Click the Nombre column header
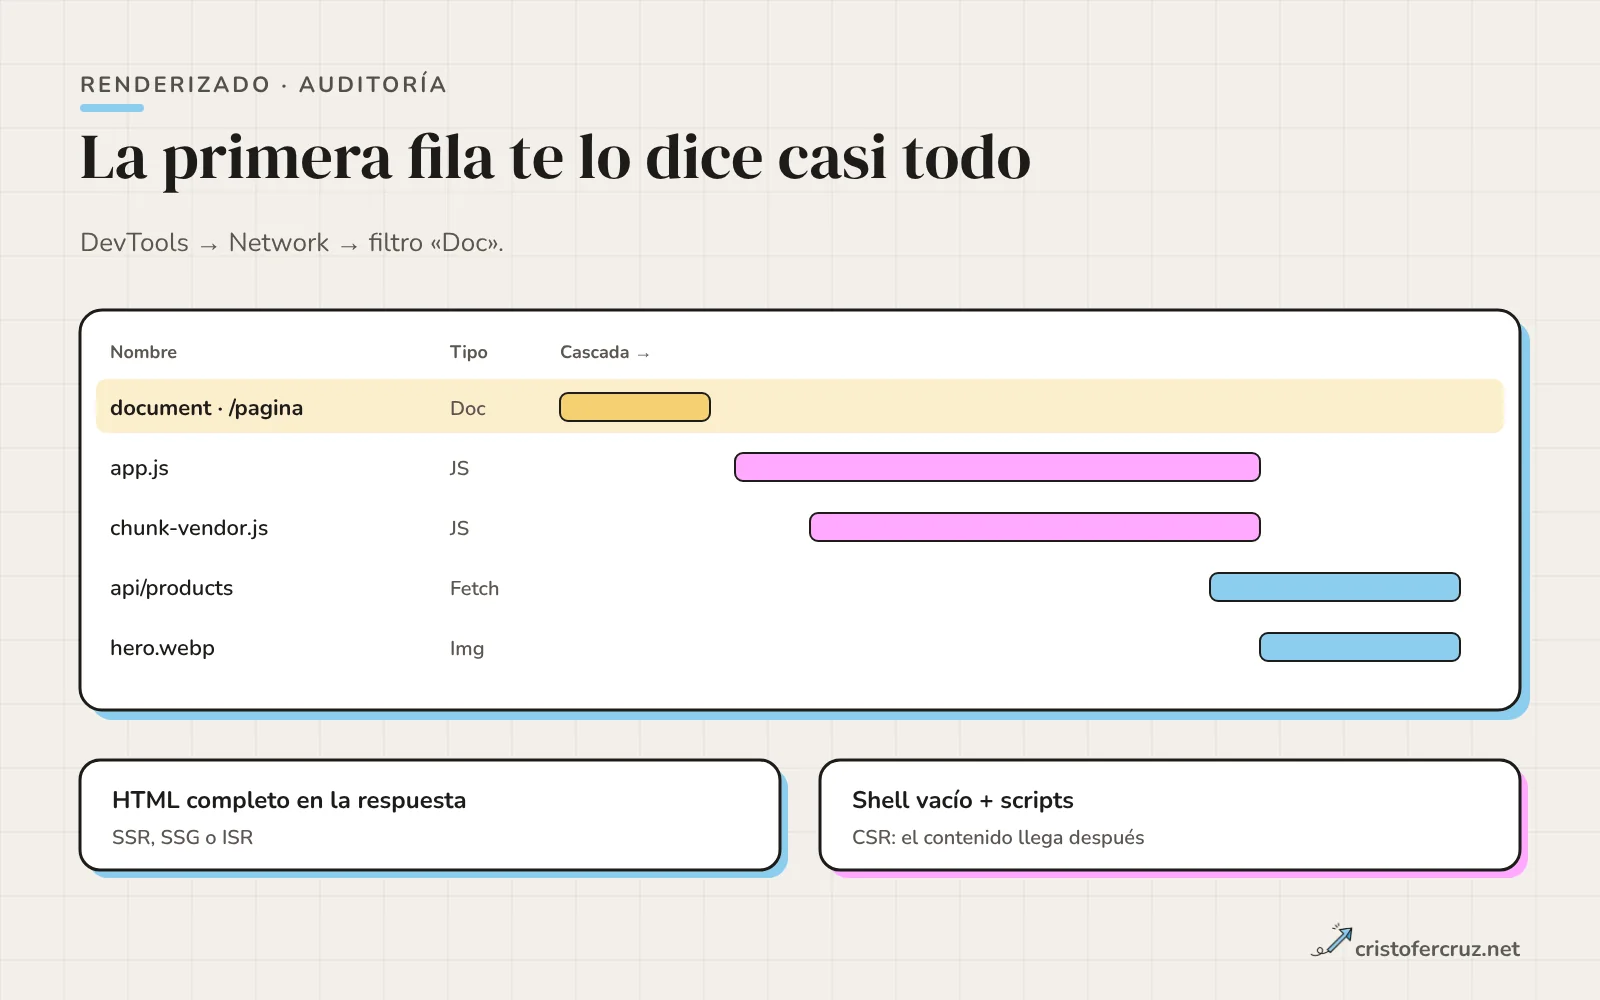The height and width of the screenshot is (1000, 1600). (143, 352)
